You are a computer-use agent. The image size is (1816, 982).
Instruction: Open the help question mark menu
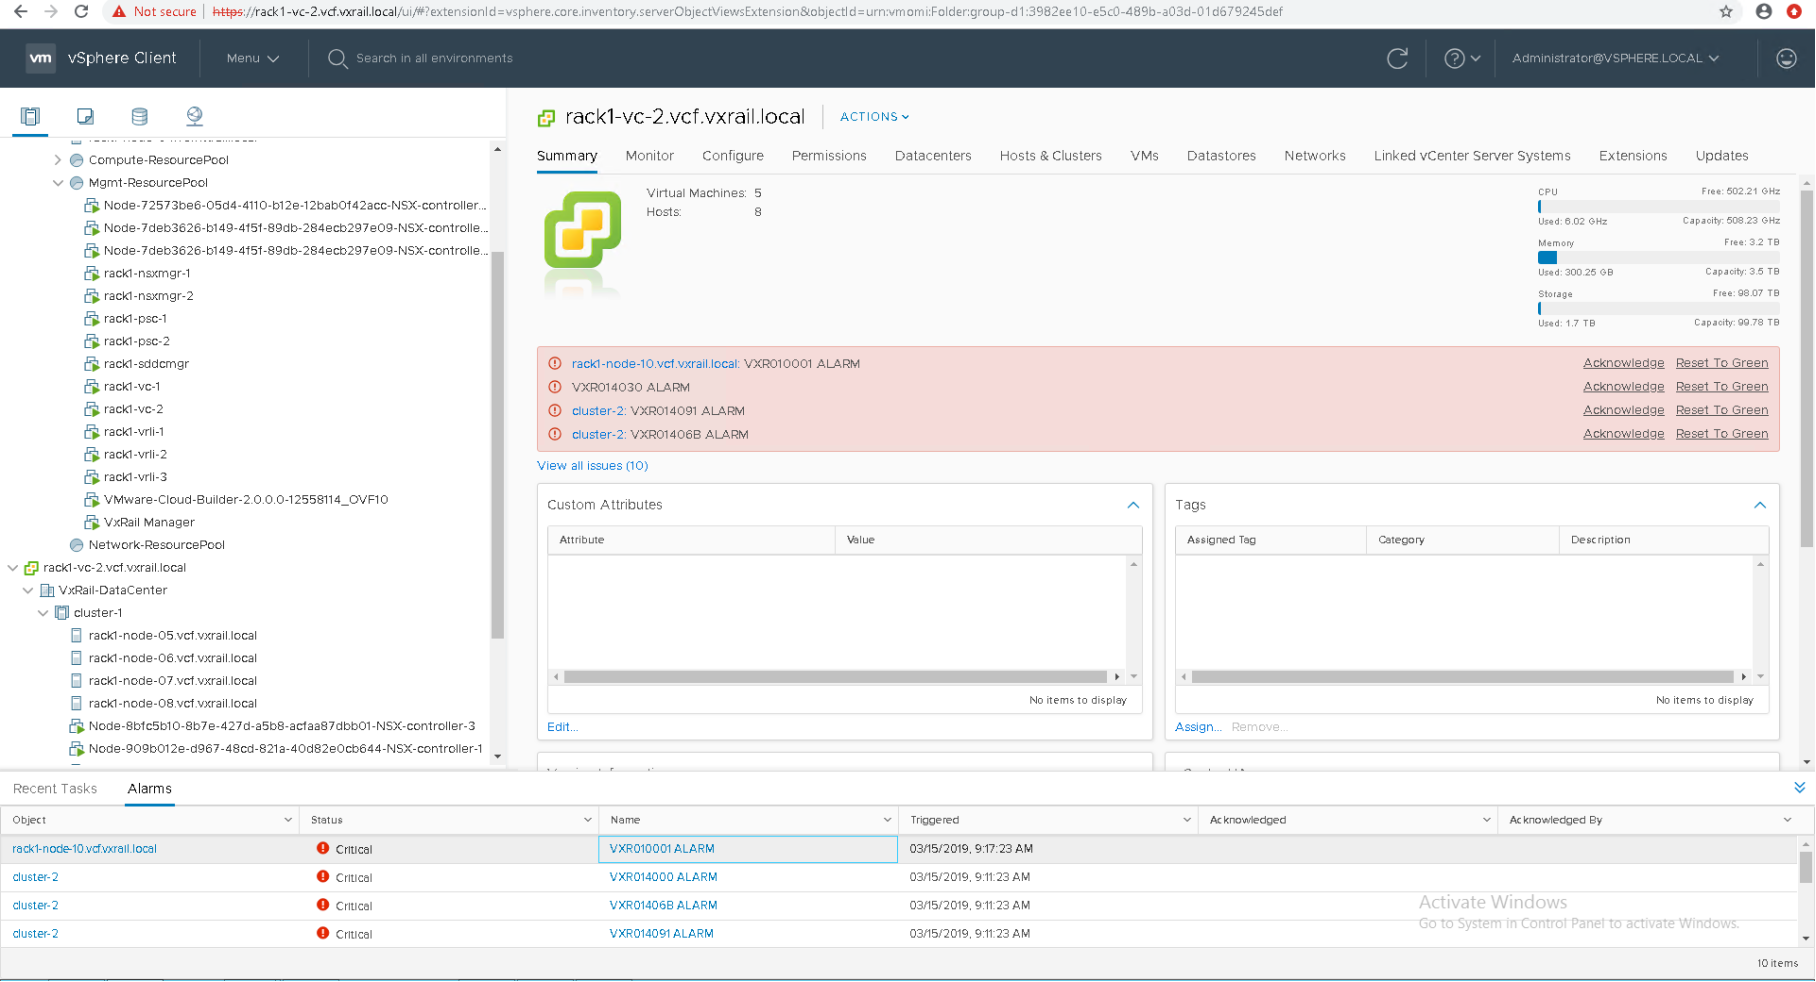click(x=1461, y=58)
